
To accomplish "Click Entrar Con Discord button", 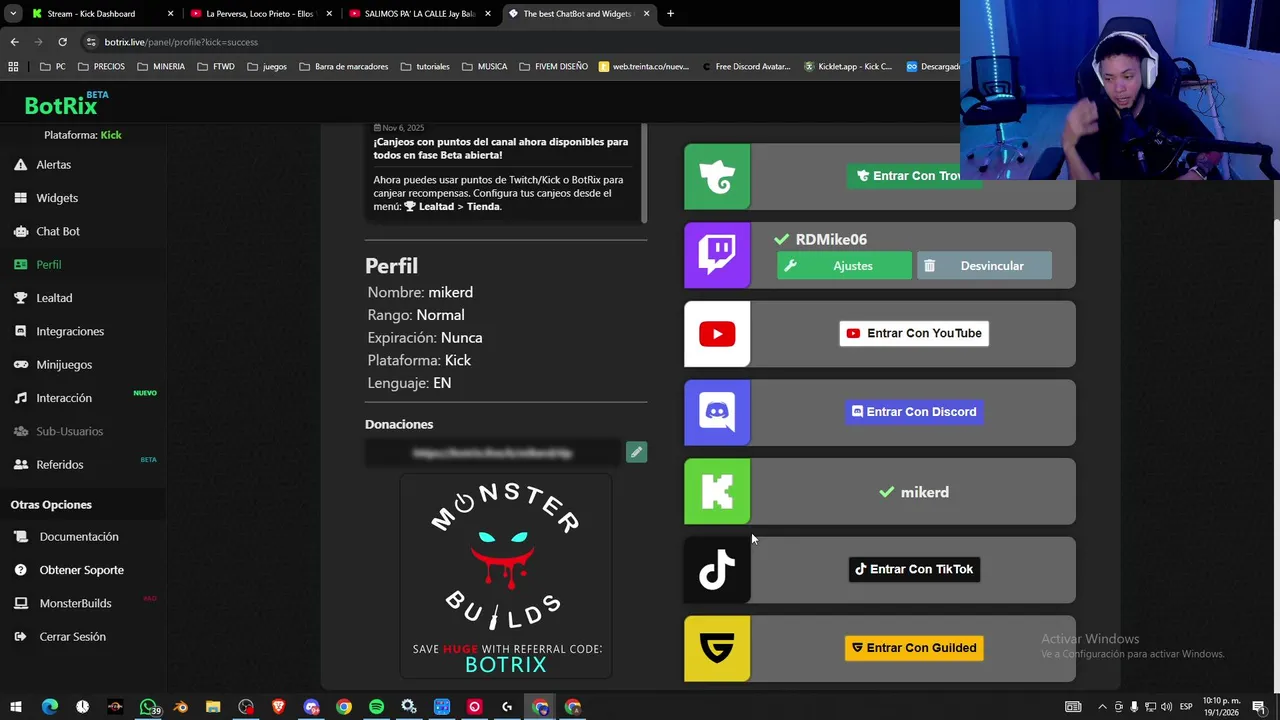I will pos(914,412).
